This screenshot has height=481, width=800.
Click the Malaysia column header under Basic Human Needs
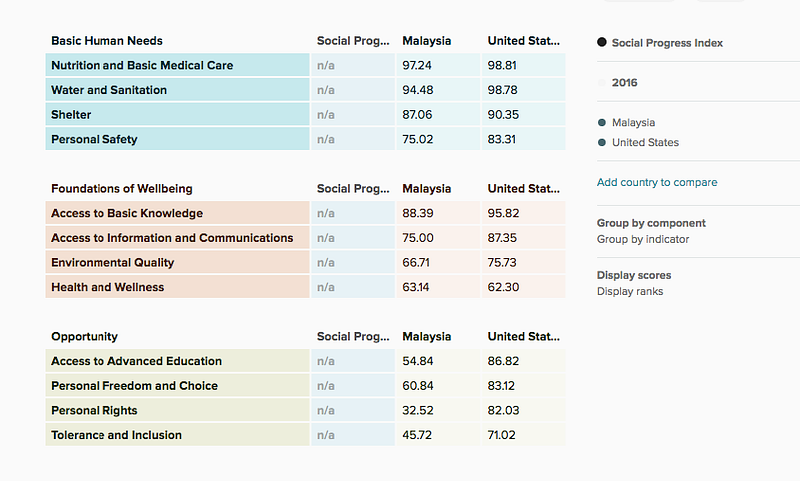[x=427, y=41]
